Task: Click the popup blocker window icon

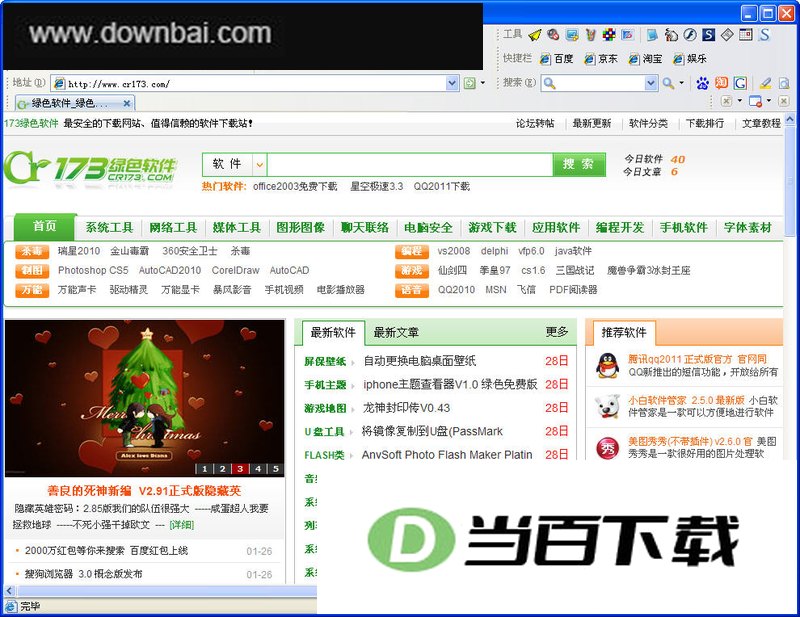Action: tap(756, 101)
